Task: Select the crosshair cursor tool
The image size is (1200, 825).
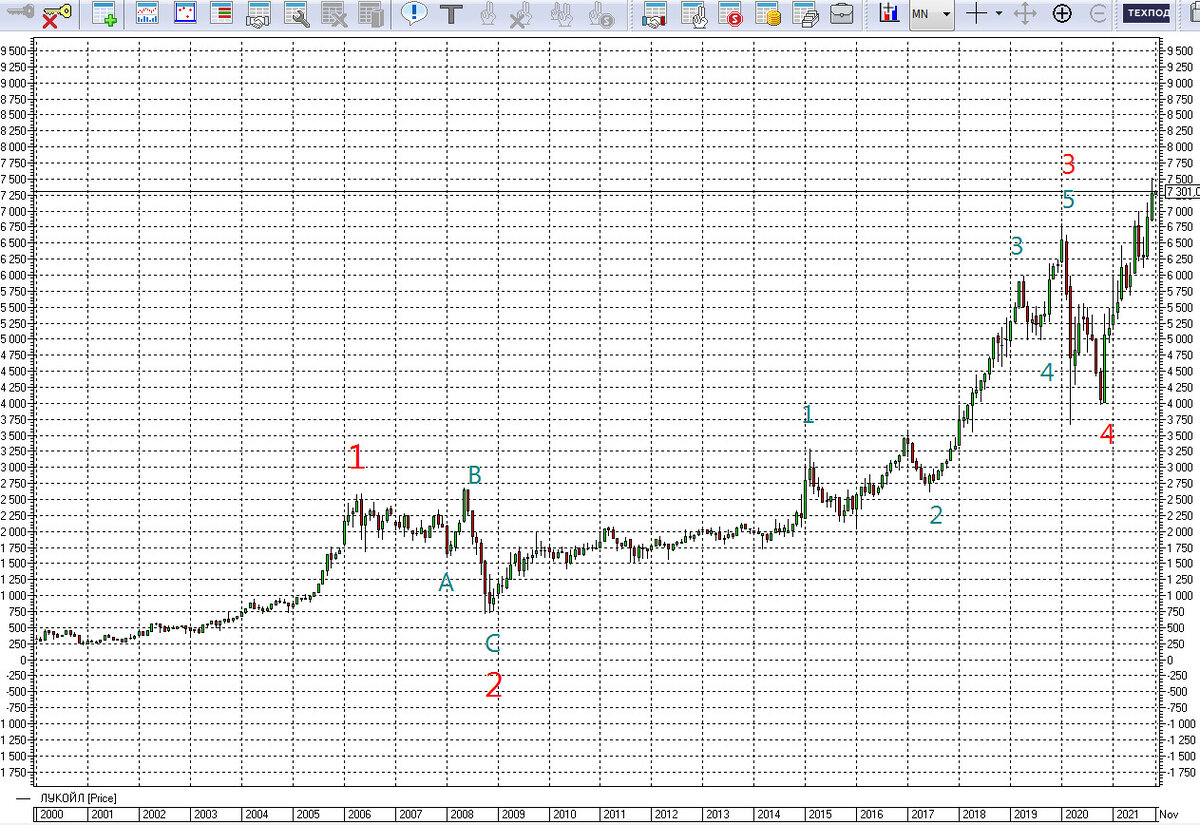Action: [976, 14]
